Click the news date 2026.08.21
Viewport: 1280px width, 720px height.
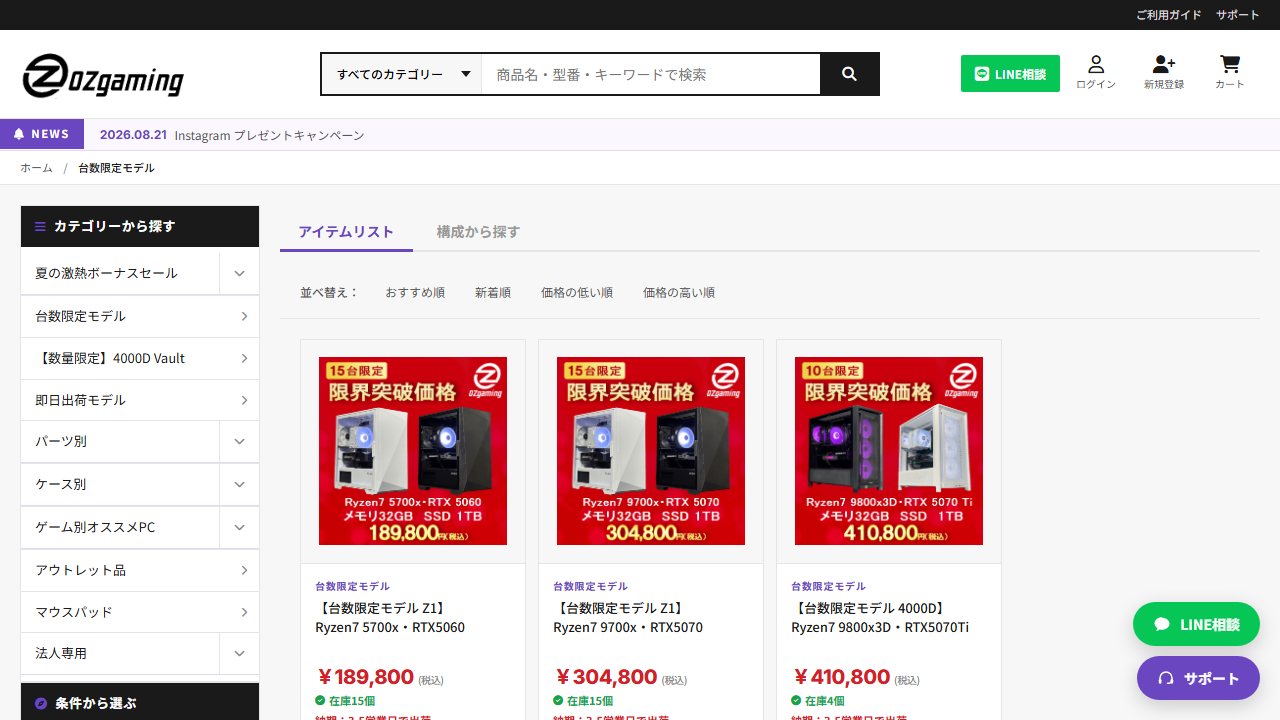pos(133,134)
